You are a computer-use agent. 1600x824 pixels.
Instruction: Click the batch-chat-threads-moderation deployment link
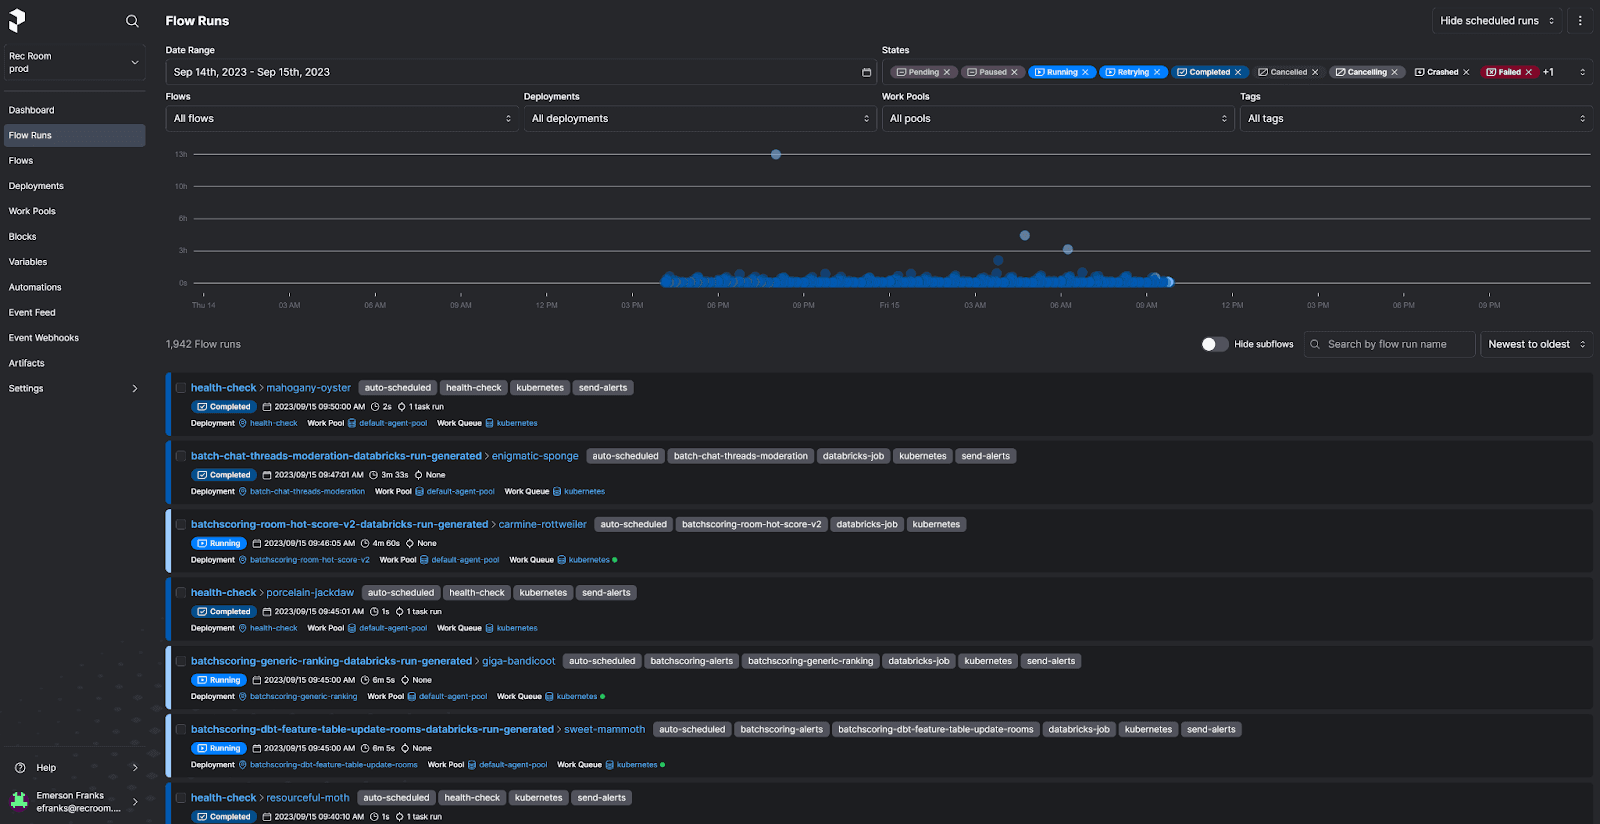307,492
